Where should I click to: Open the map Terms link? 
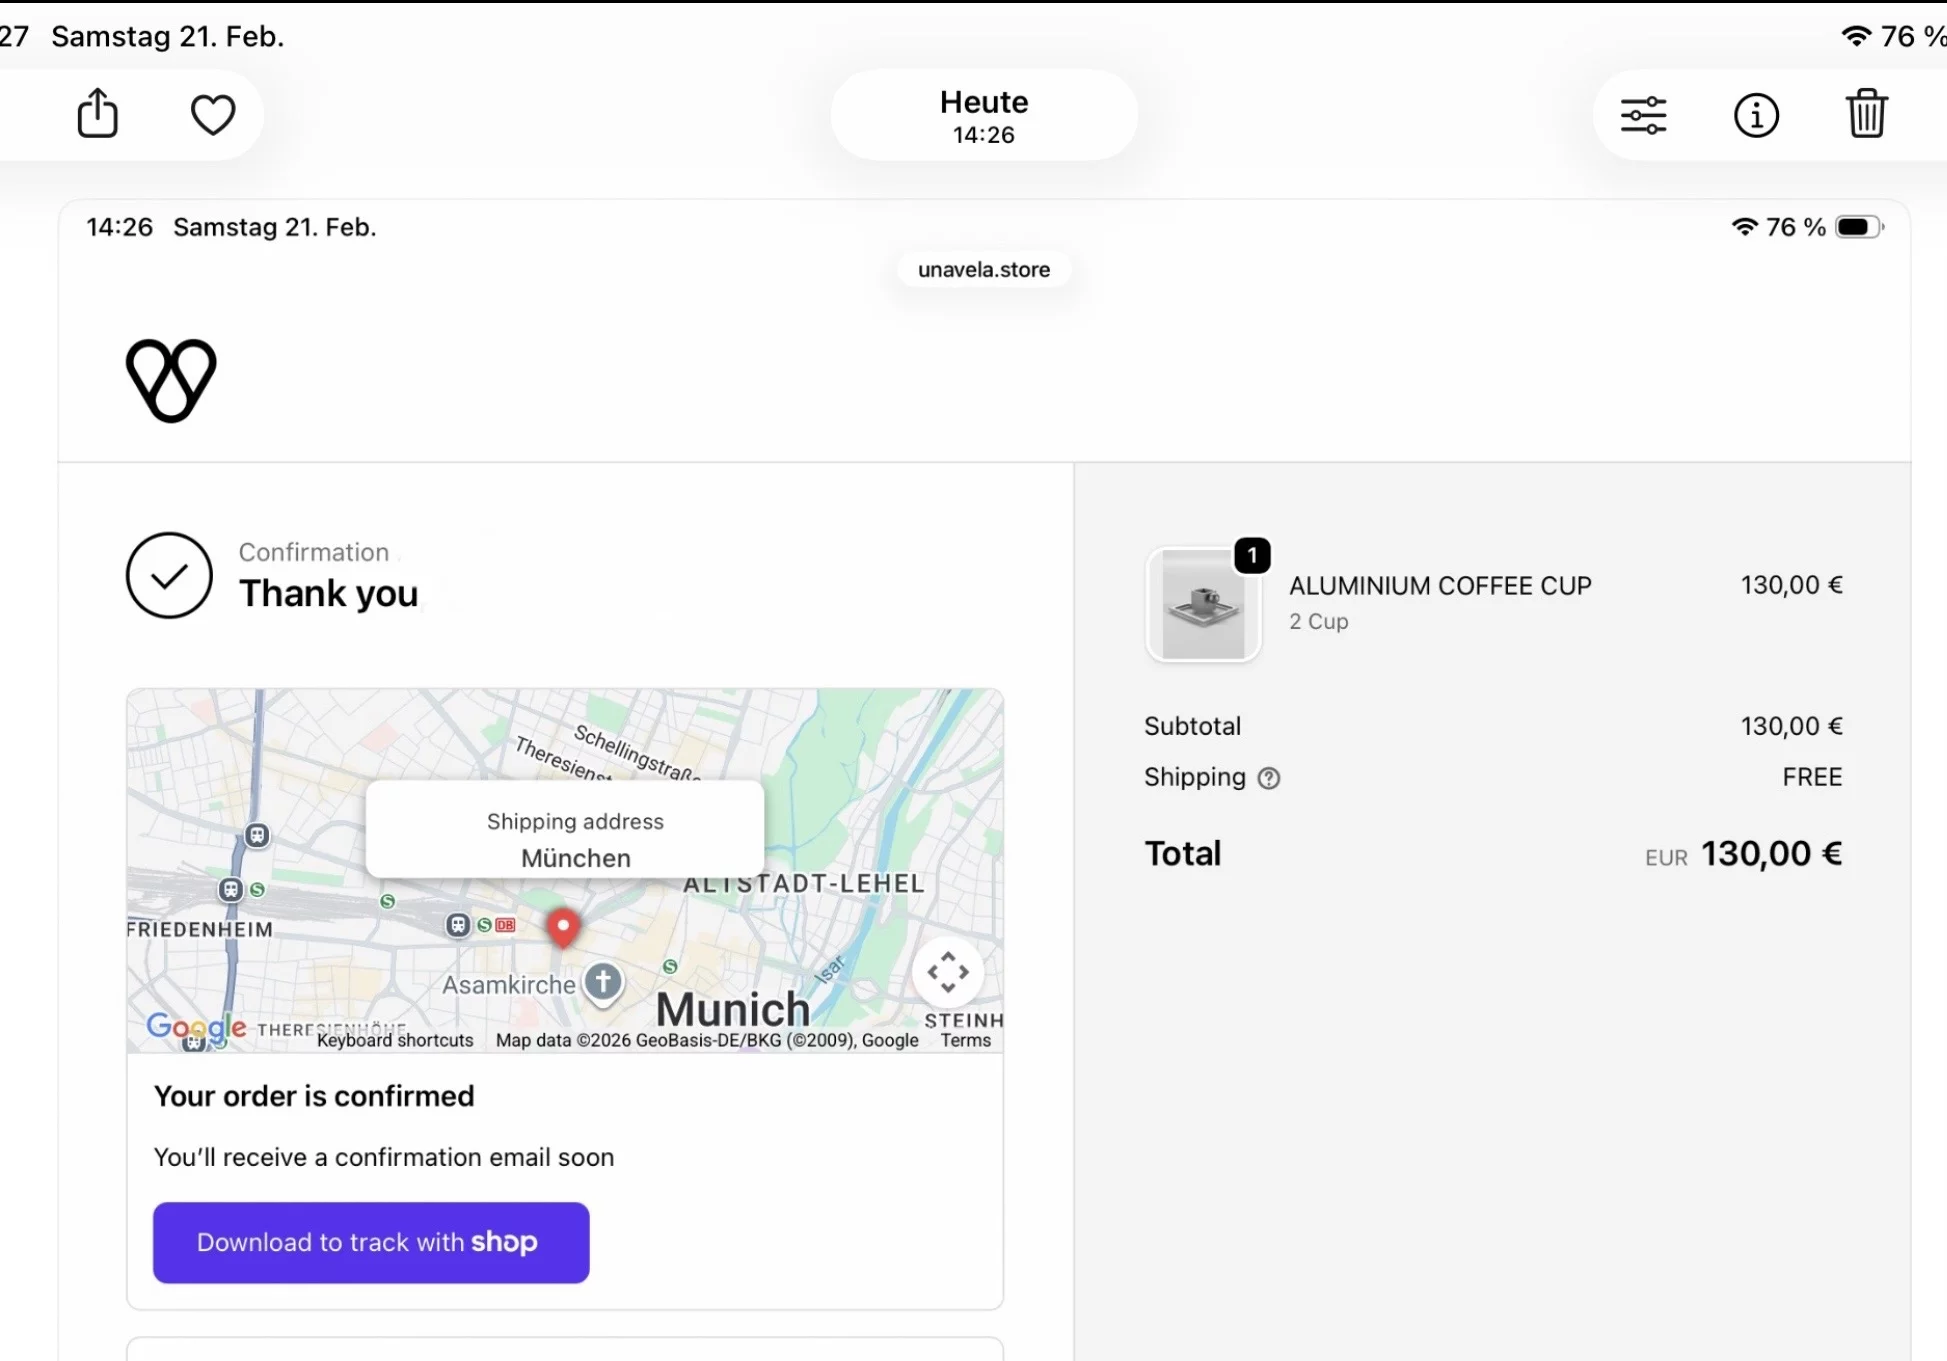pos(966,1040)
